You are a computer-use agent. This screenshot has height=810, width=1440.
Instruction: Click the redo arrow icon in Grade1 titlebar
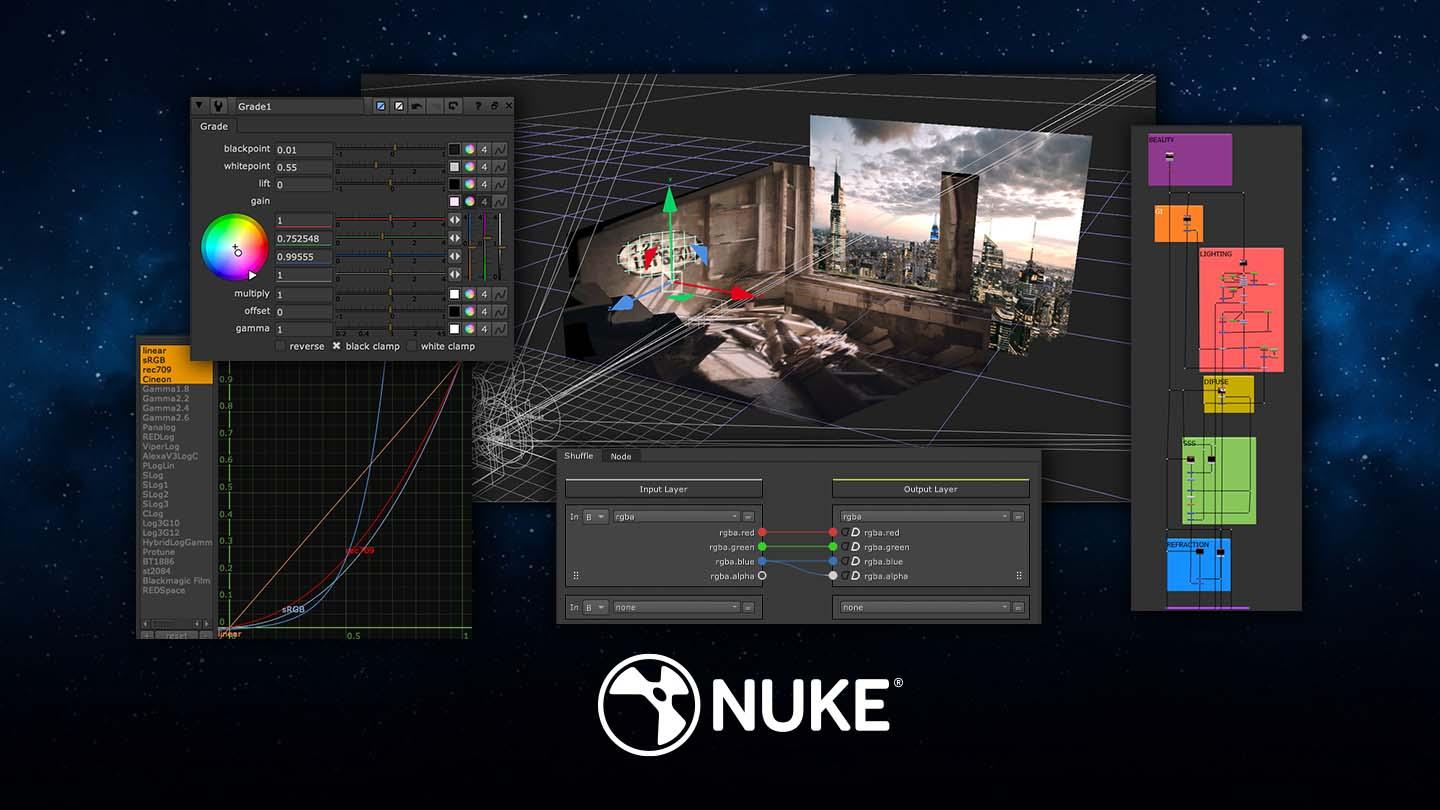[x=453, y=106]
